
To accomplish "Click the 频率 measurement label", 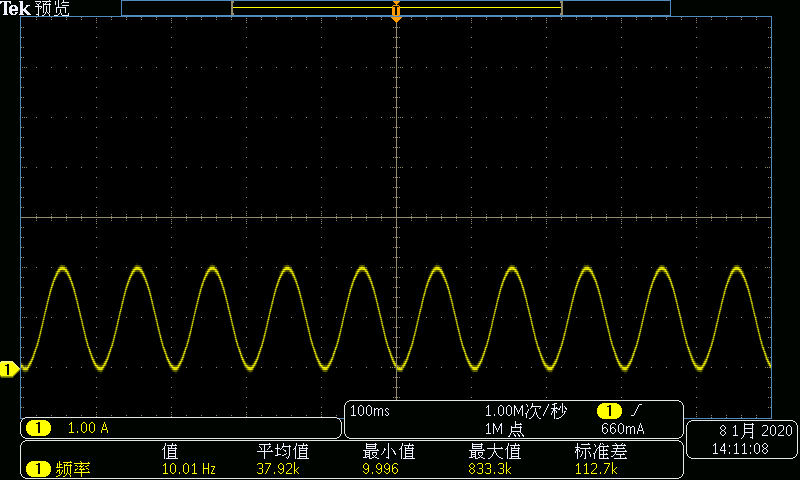I will (72, 469).
